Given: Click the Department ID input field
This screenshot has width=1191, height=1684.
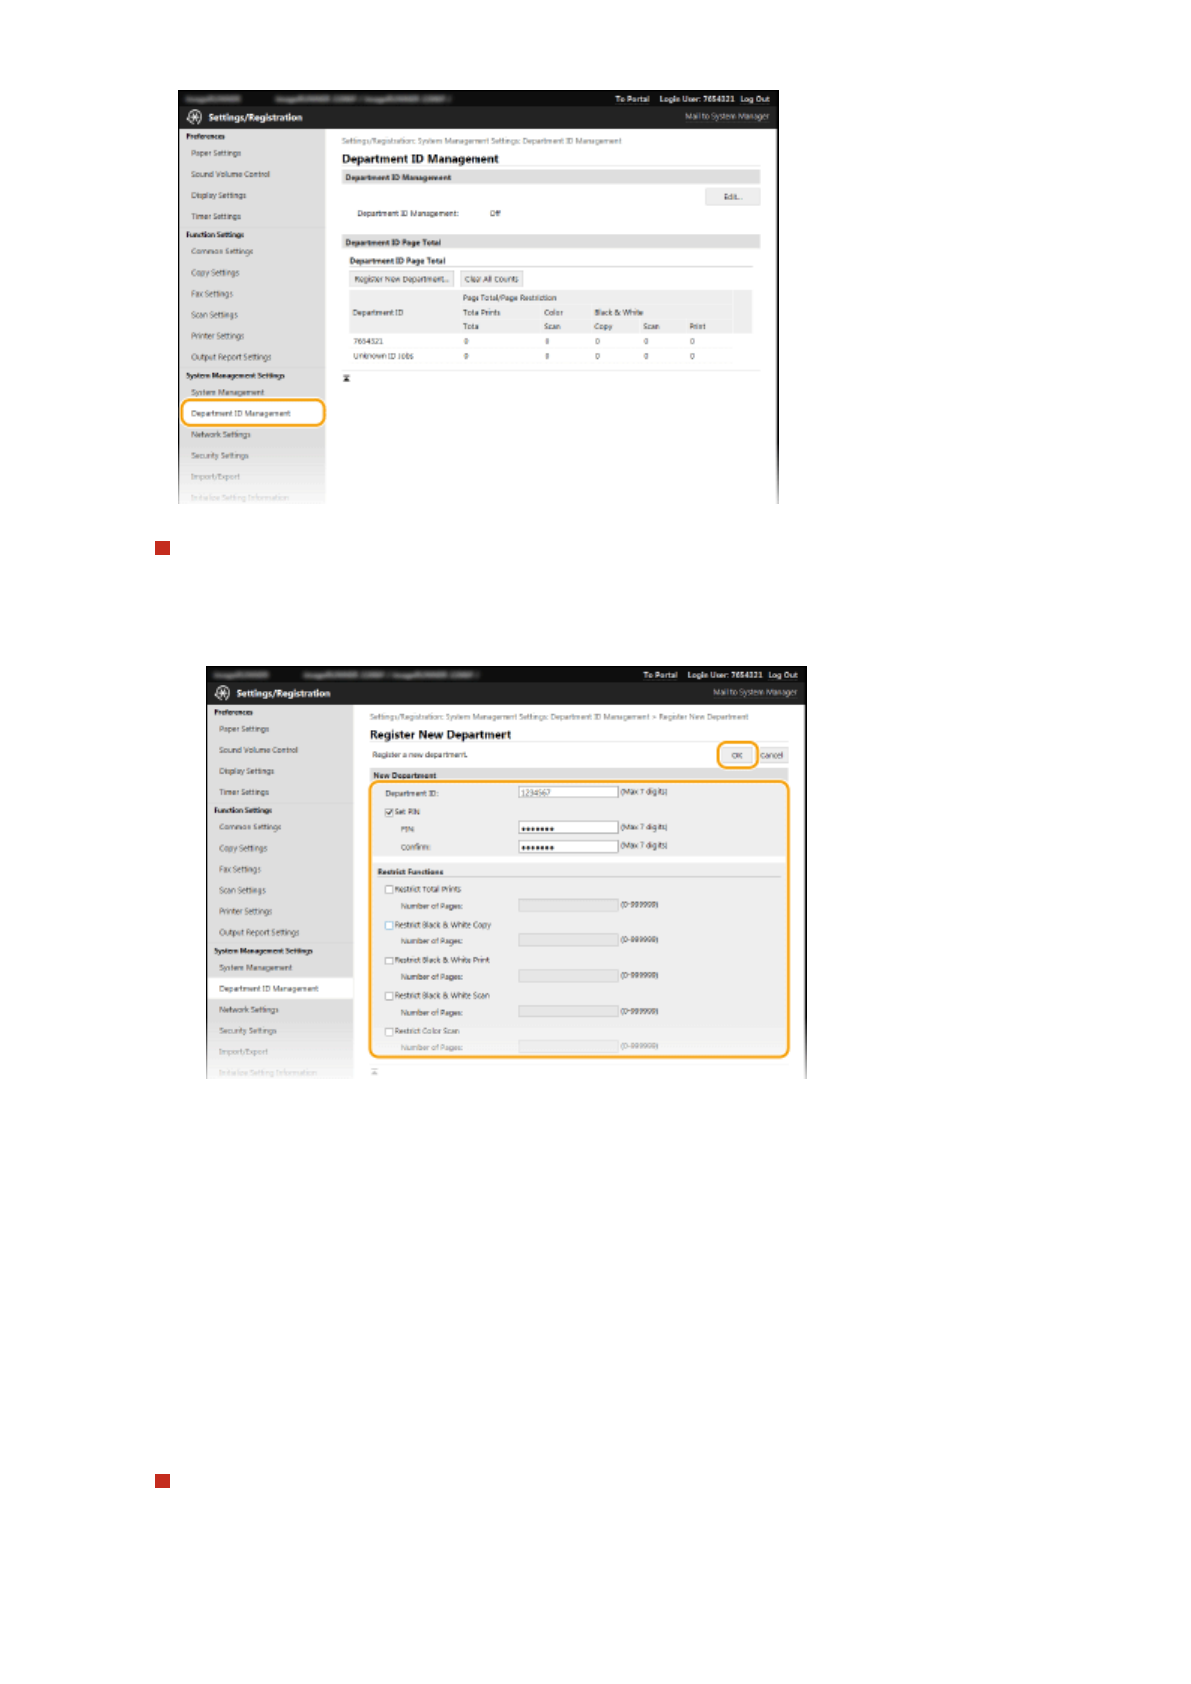Looking at the screenshot, I should pyautogui.click(x=568, y=792).
